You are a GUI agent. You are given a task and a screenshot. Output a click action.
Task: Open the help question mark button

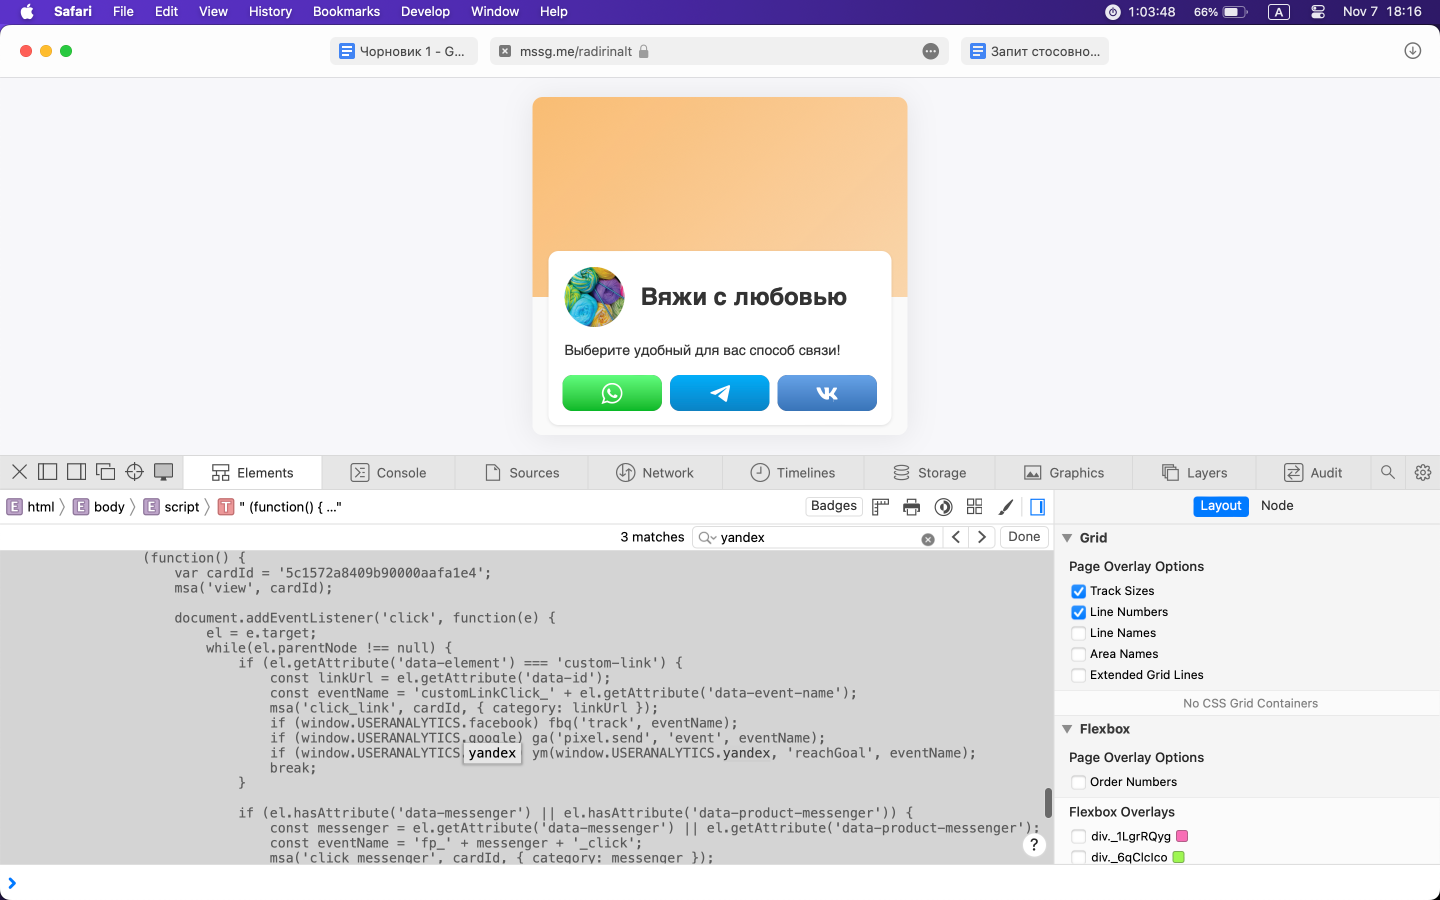[x=1034, y=845]
